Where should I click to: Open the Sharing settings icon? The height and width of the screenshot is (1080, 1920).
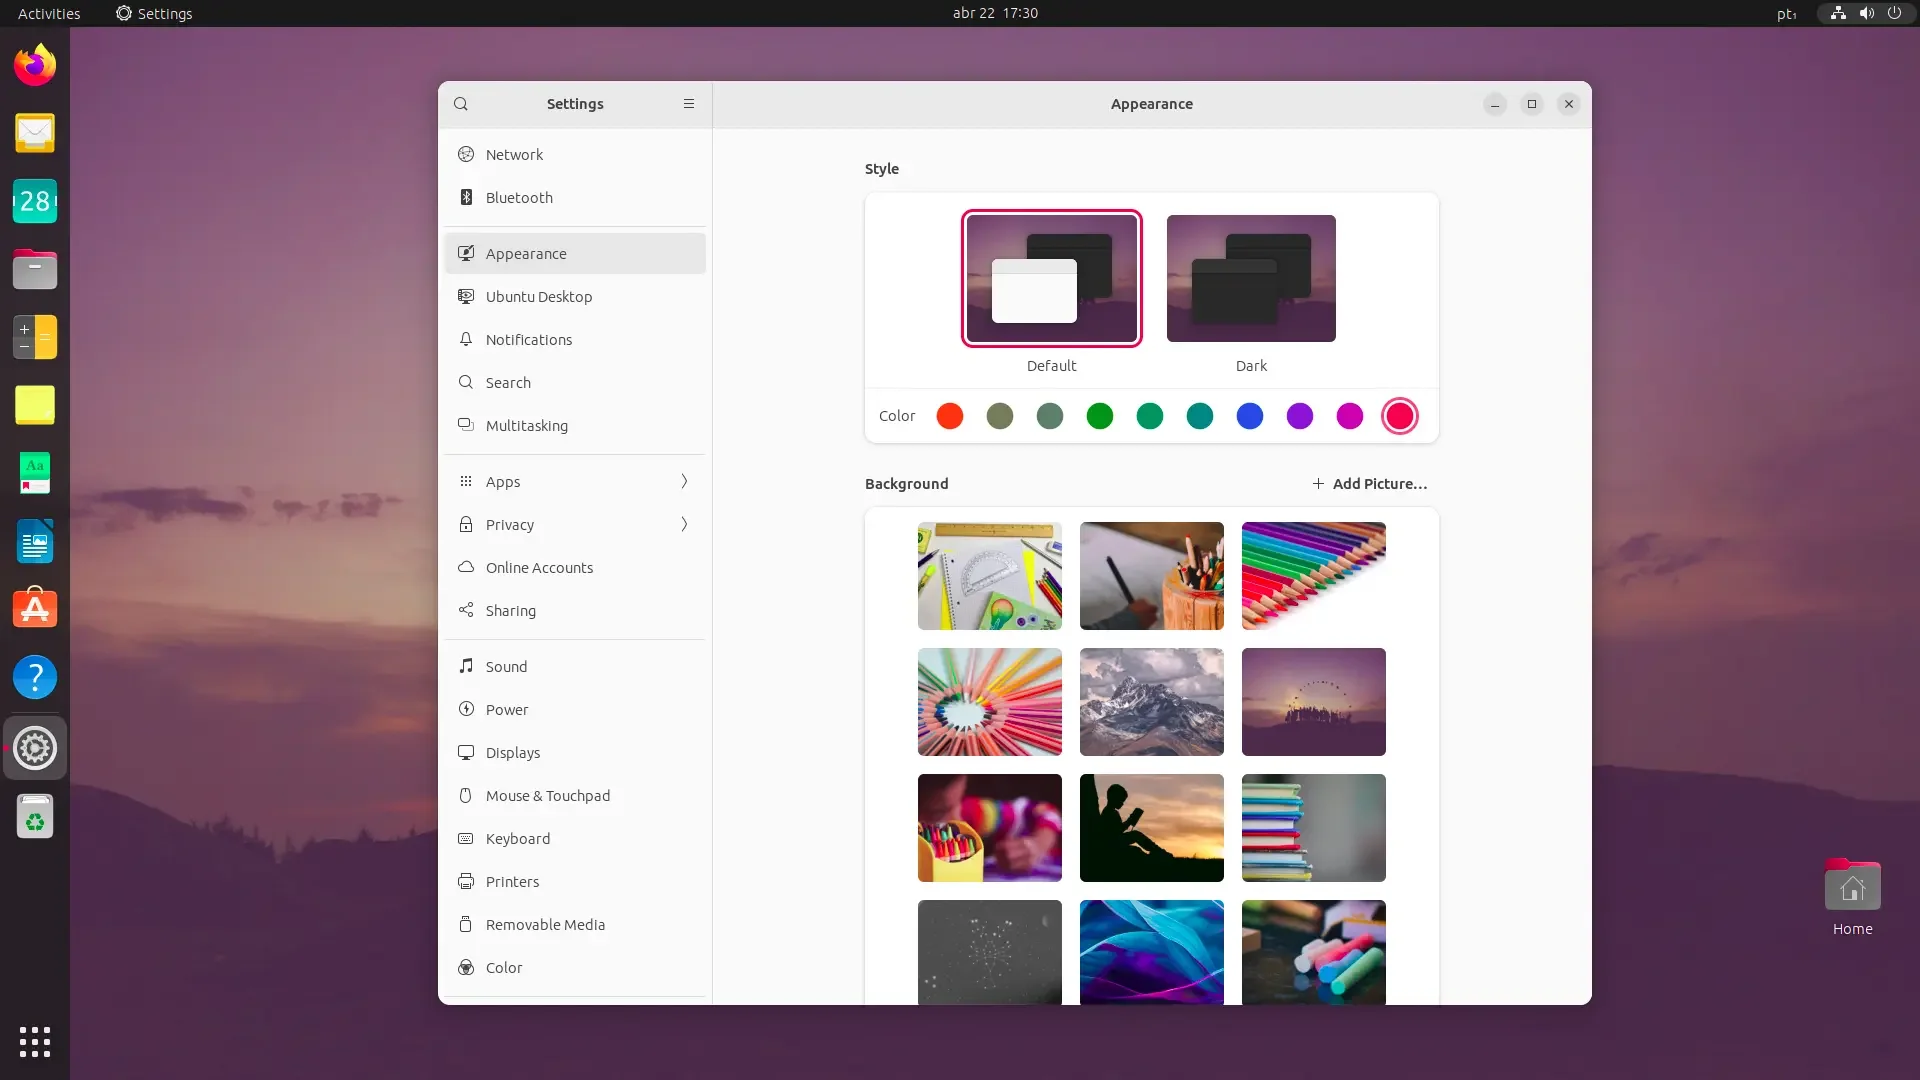pyautogui.click(x=466, y=611)
